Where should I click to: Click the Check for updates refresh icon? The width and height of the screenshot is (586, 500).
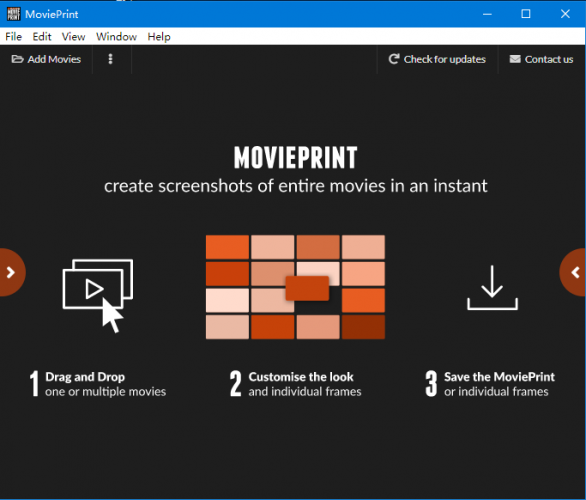point(394,59)
